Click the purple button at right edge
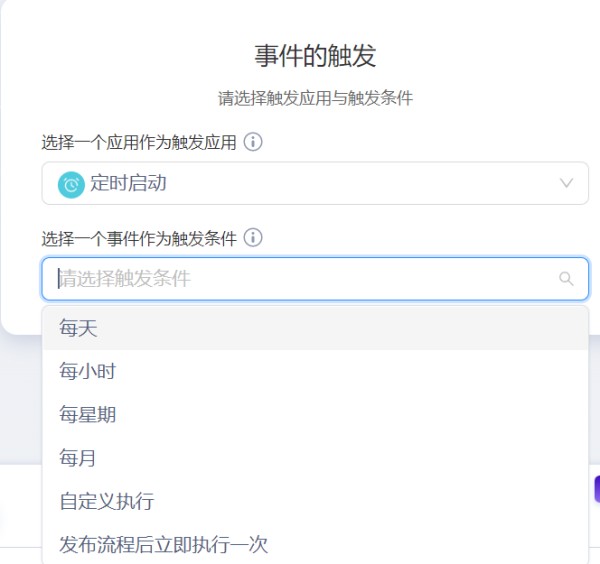The width and height of the screenshot is (600, 564). [597, 489]
